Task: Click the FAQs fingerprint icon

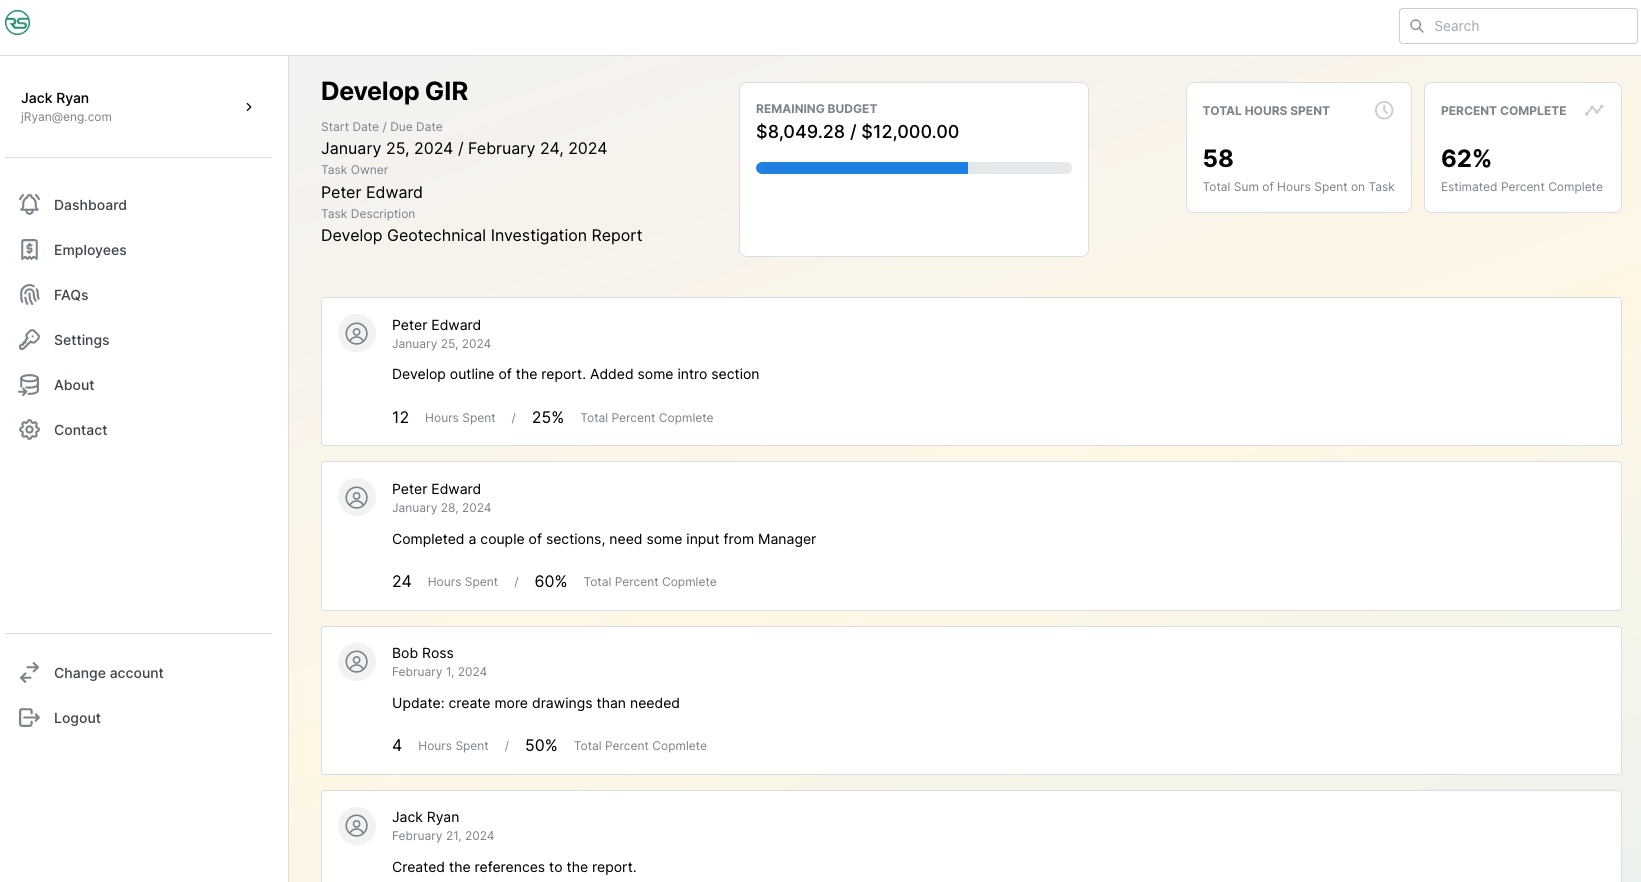Action: [30, 294]
